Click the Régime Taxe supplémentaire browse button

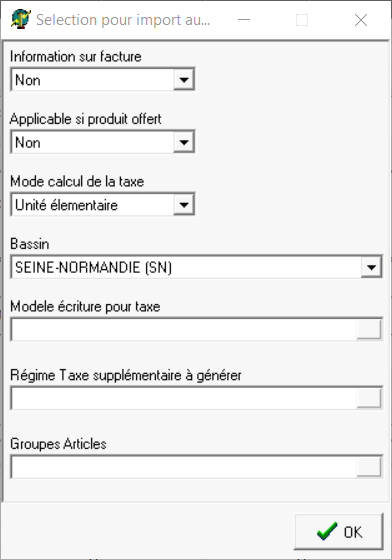(x=369, y=398)
